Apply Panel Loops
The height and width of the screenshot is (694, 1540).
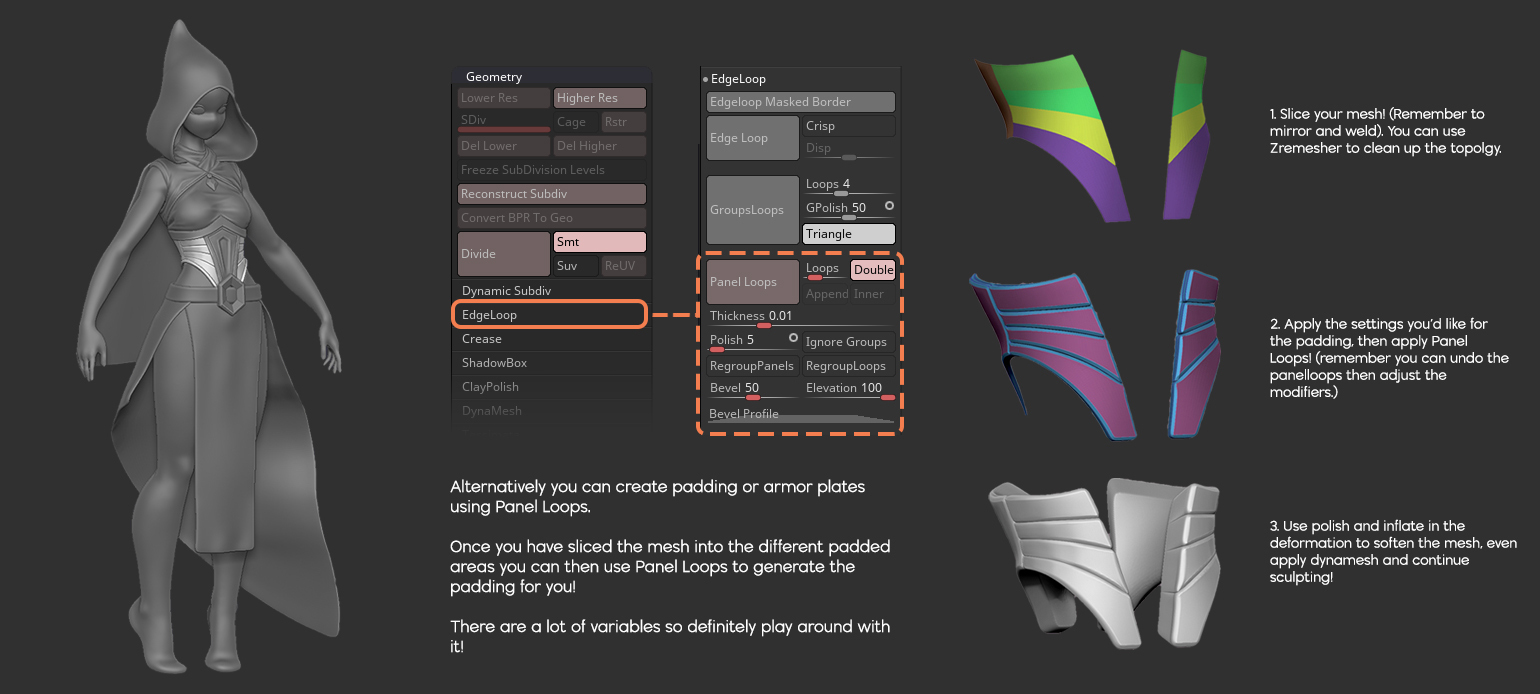pos(751,282)
